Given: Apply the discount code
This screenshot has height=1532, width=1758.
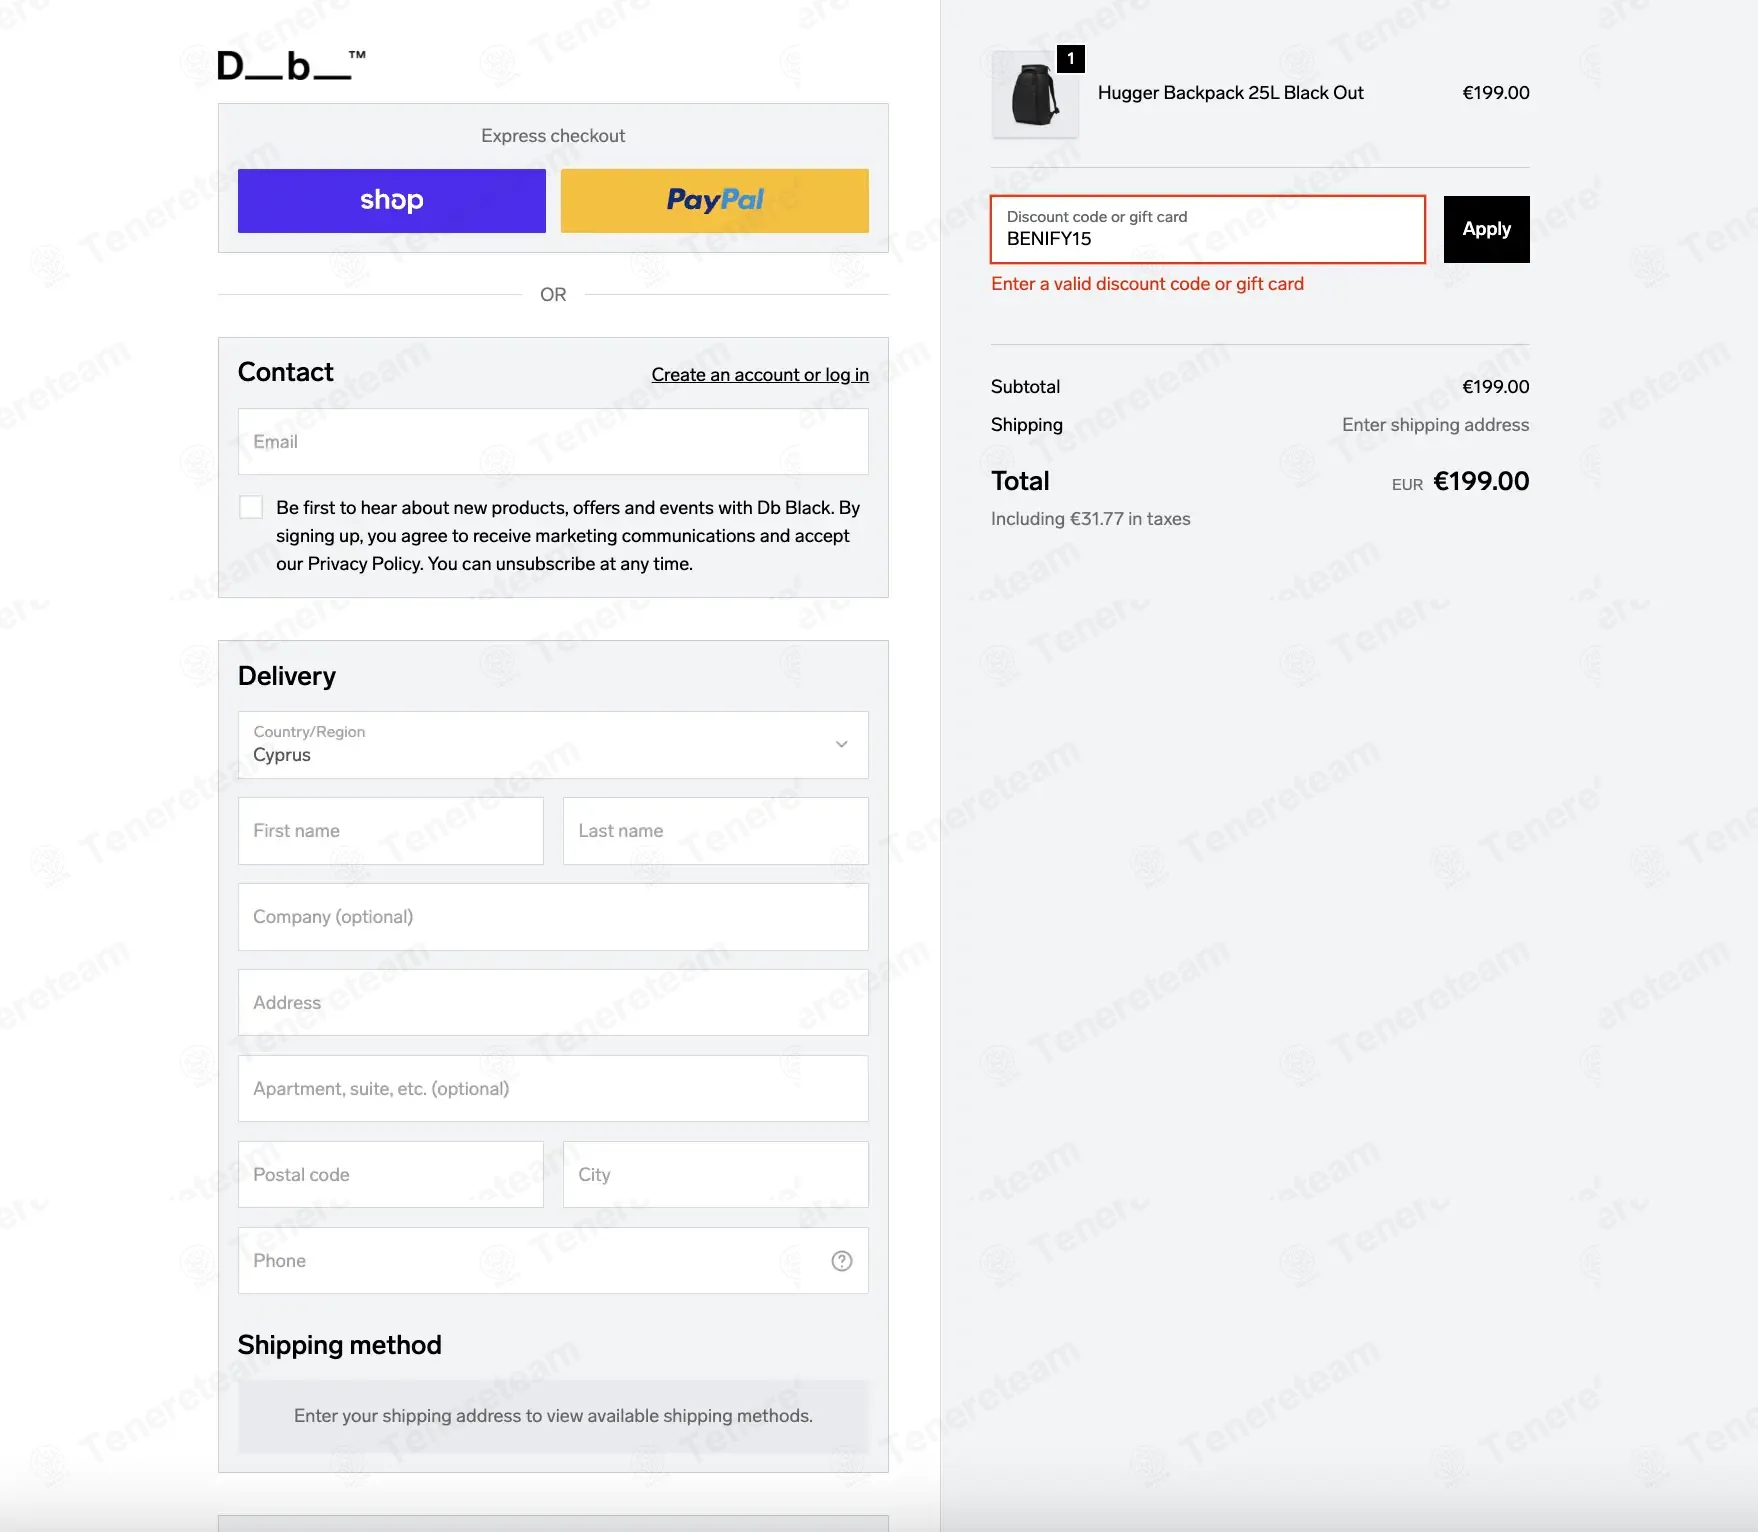Looking at the screenshot, I should [1486, 229].
